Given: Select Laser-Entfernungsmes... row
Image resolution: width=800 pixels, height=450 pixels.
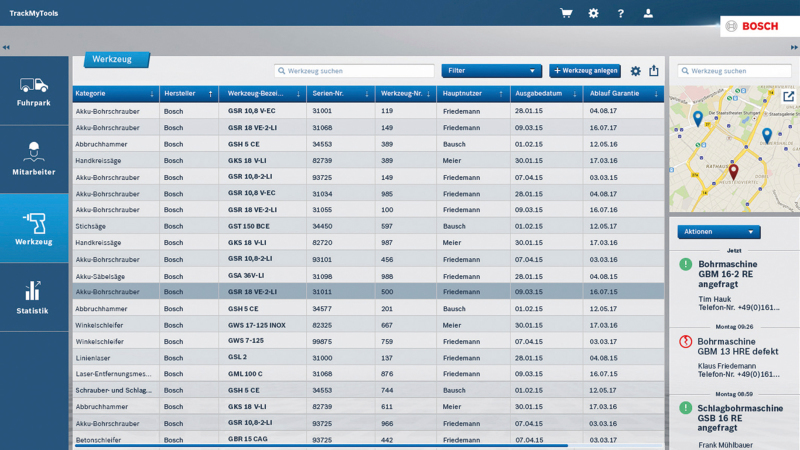Looking at the screenshot, I should tap(368, 374).
